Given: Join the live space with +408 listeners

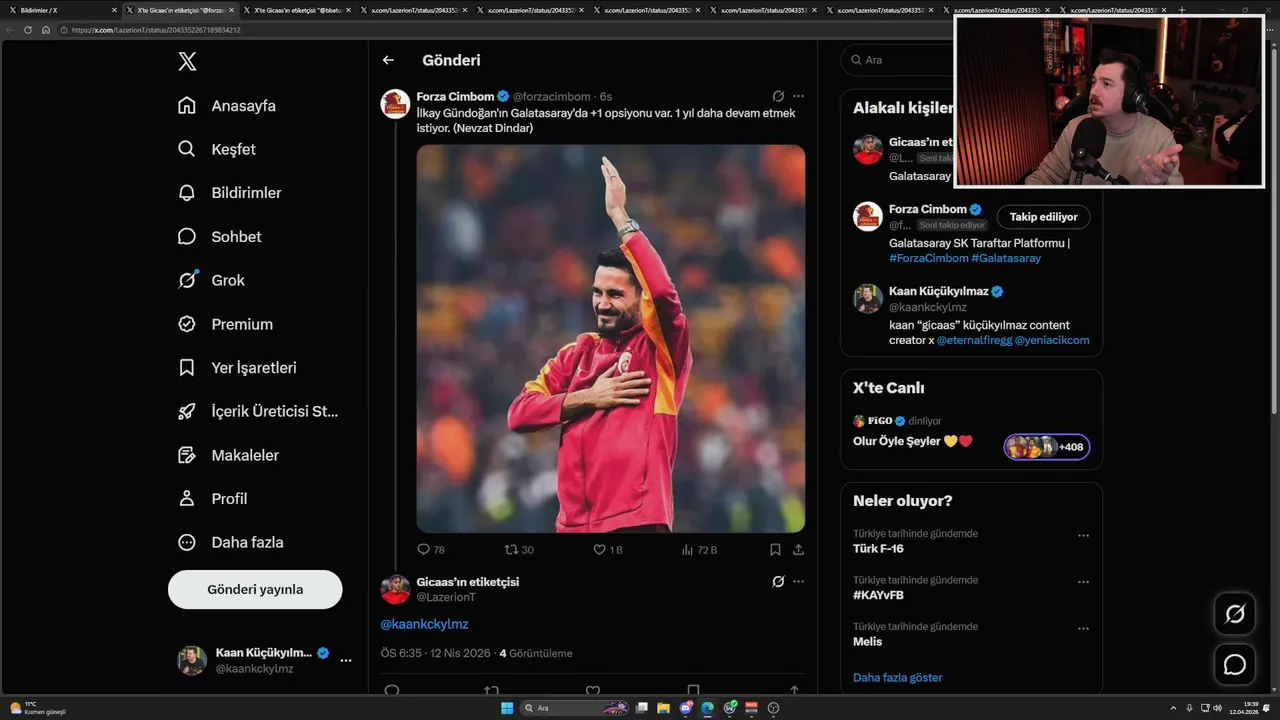Looking at the screenshot, I should pyautogui.click(x=1047, y=447).
